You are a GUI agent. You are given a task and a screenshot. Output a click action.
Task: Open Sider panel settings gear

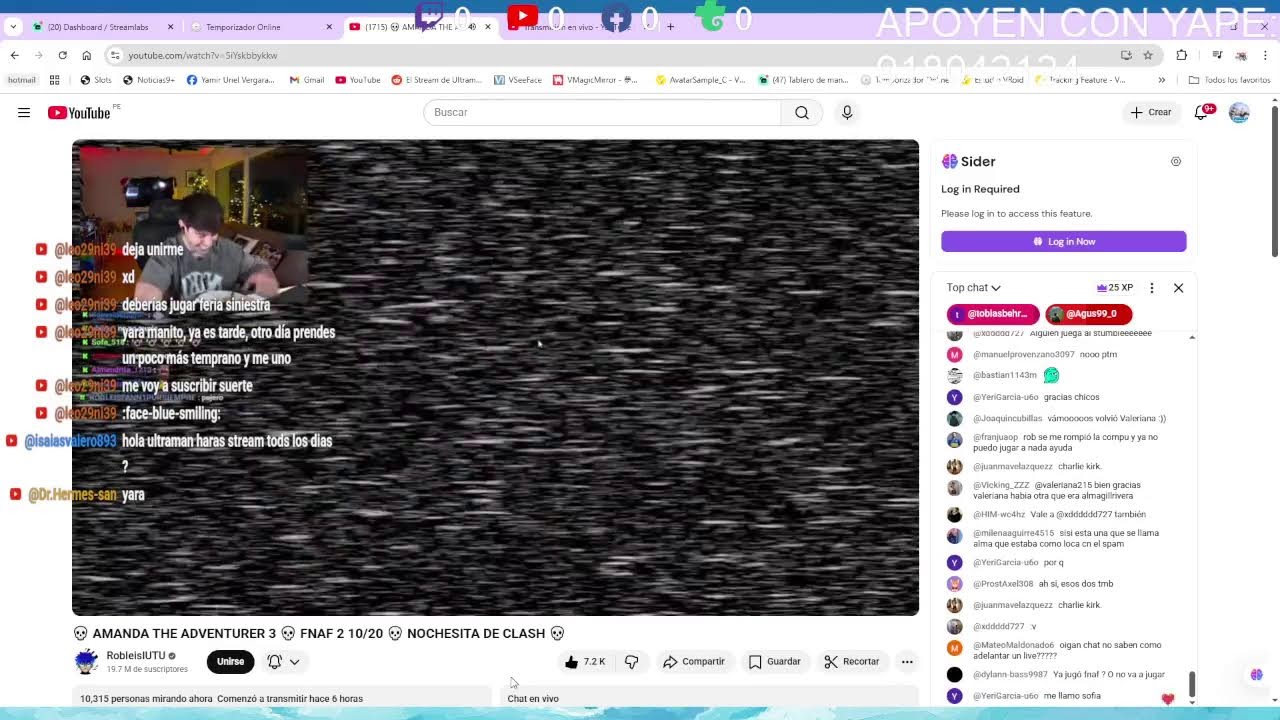pos(1176,162)
